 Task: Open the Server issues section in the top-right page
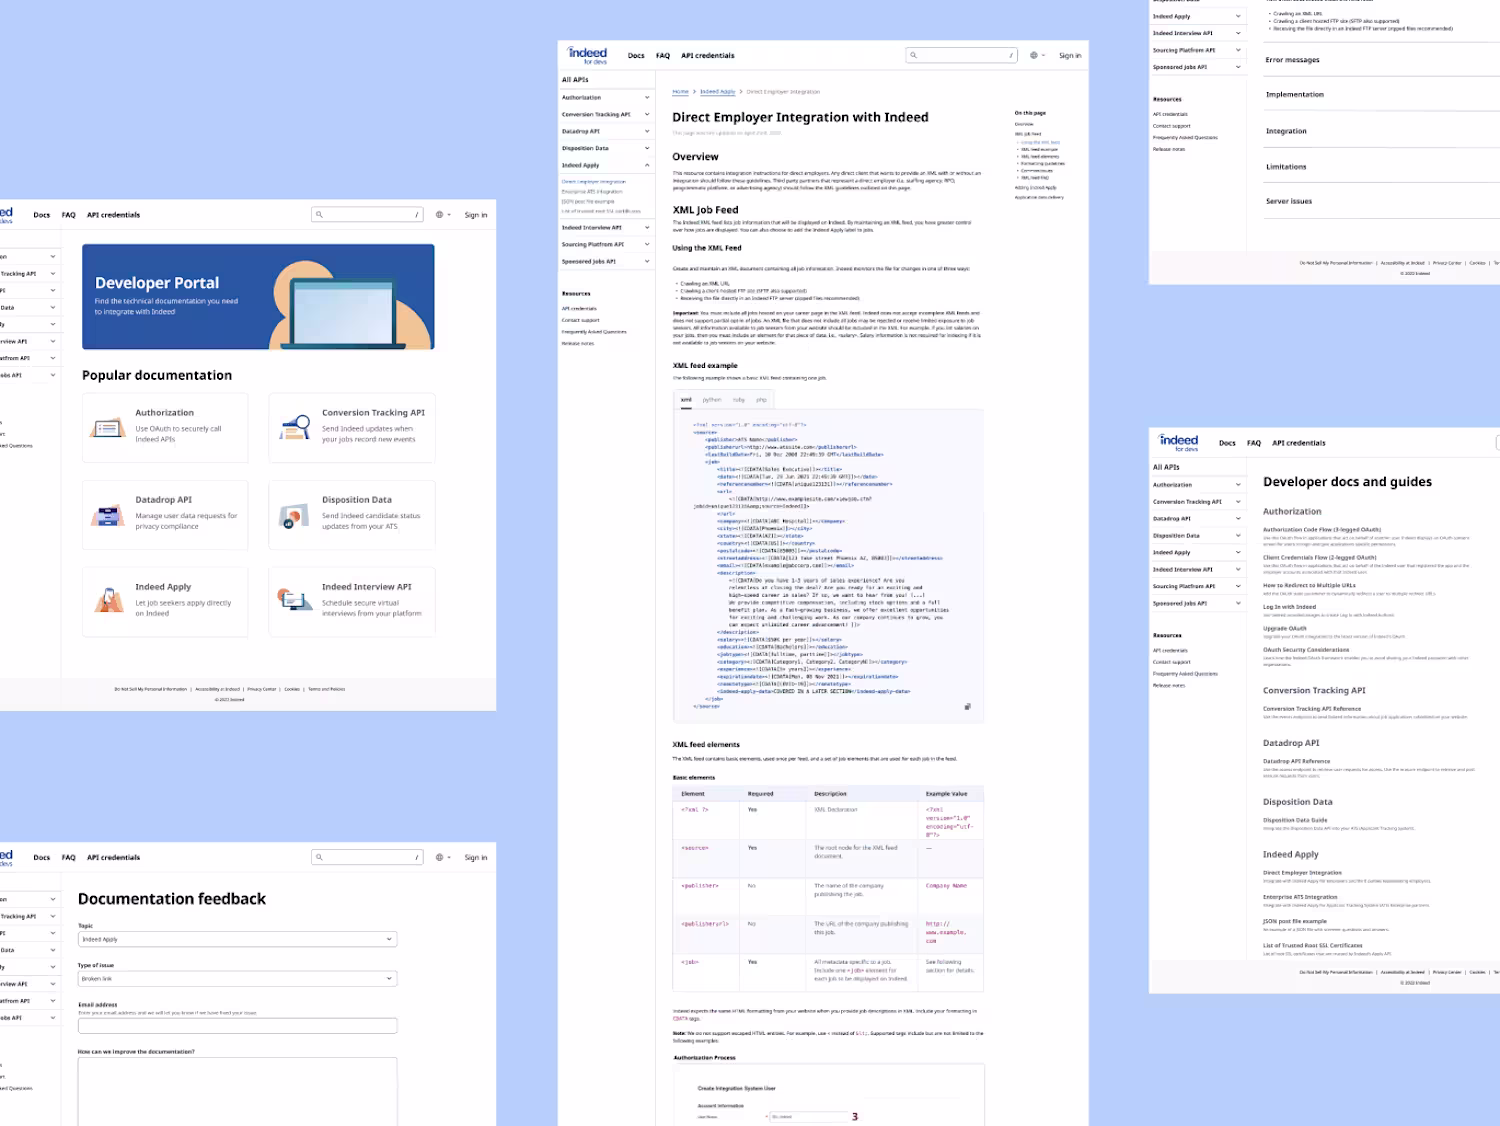pos(1289,201)
